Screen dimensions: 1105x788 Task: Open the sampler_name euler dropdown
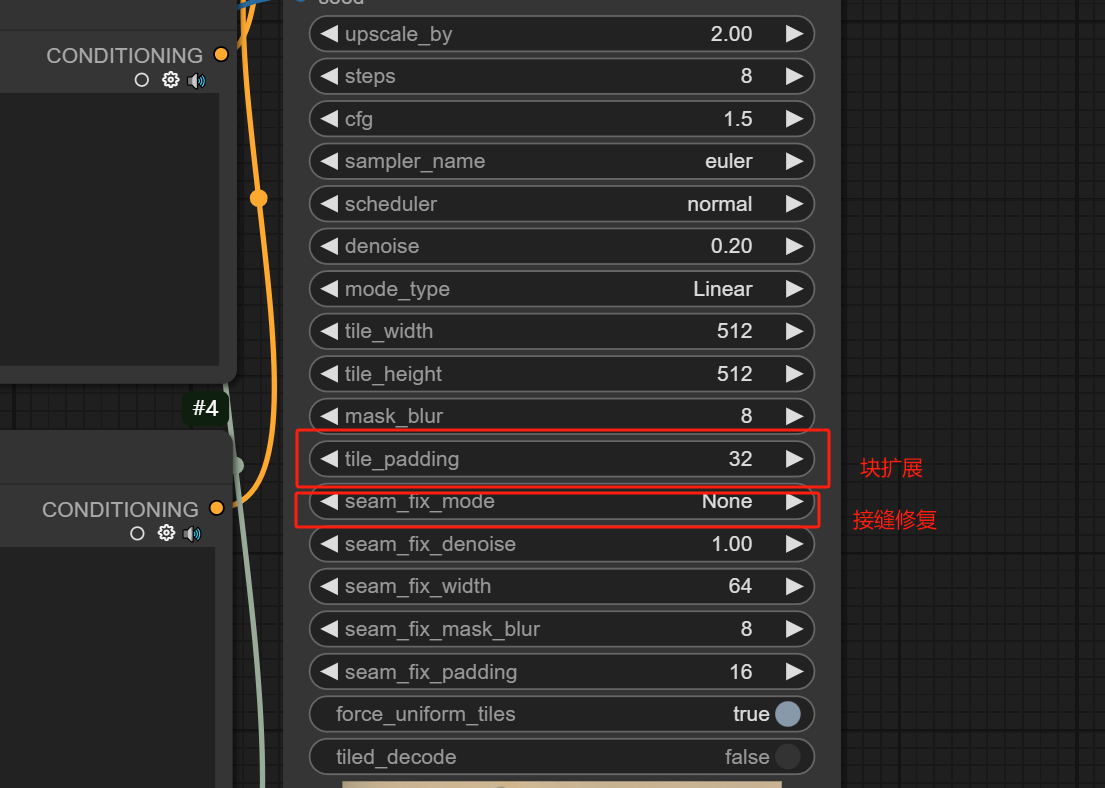560,161
